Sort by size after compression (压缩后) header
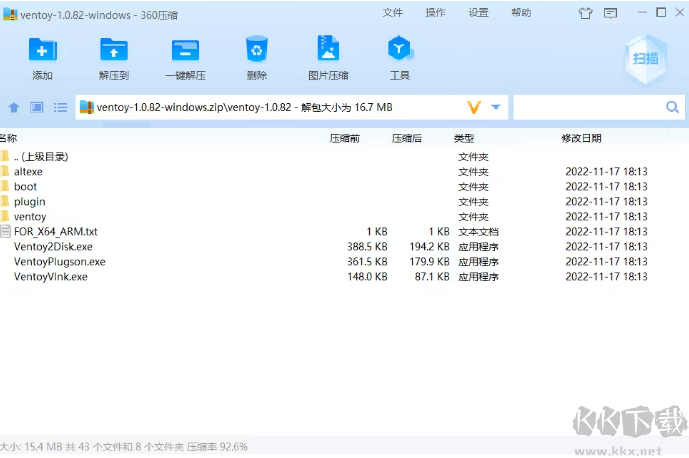This screenshot has width=689, height=458. [407, 138]
